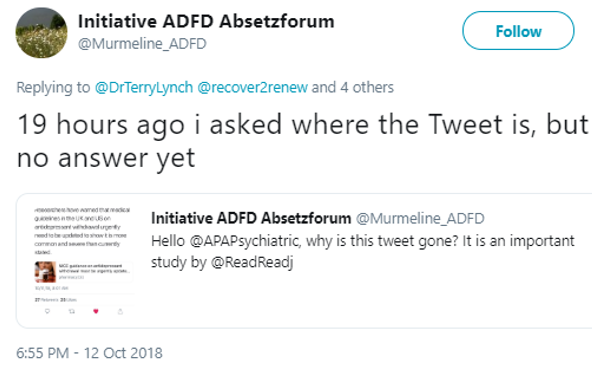Click the share icon in embedded screenshot

pyautogui.click(x=120, y=311)
